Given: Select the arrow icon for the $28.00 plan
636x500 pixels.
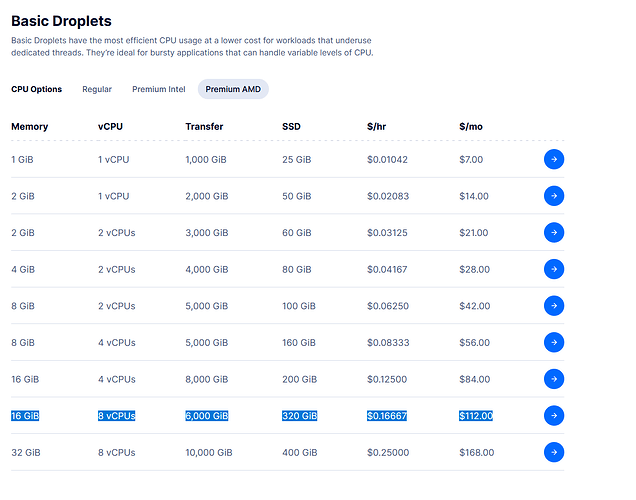Looking at the screenshot, I should coord(554,269).
